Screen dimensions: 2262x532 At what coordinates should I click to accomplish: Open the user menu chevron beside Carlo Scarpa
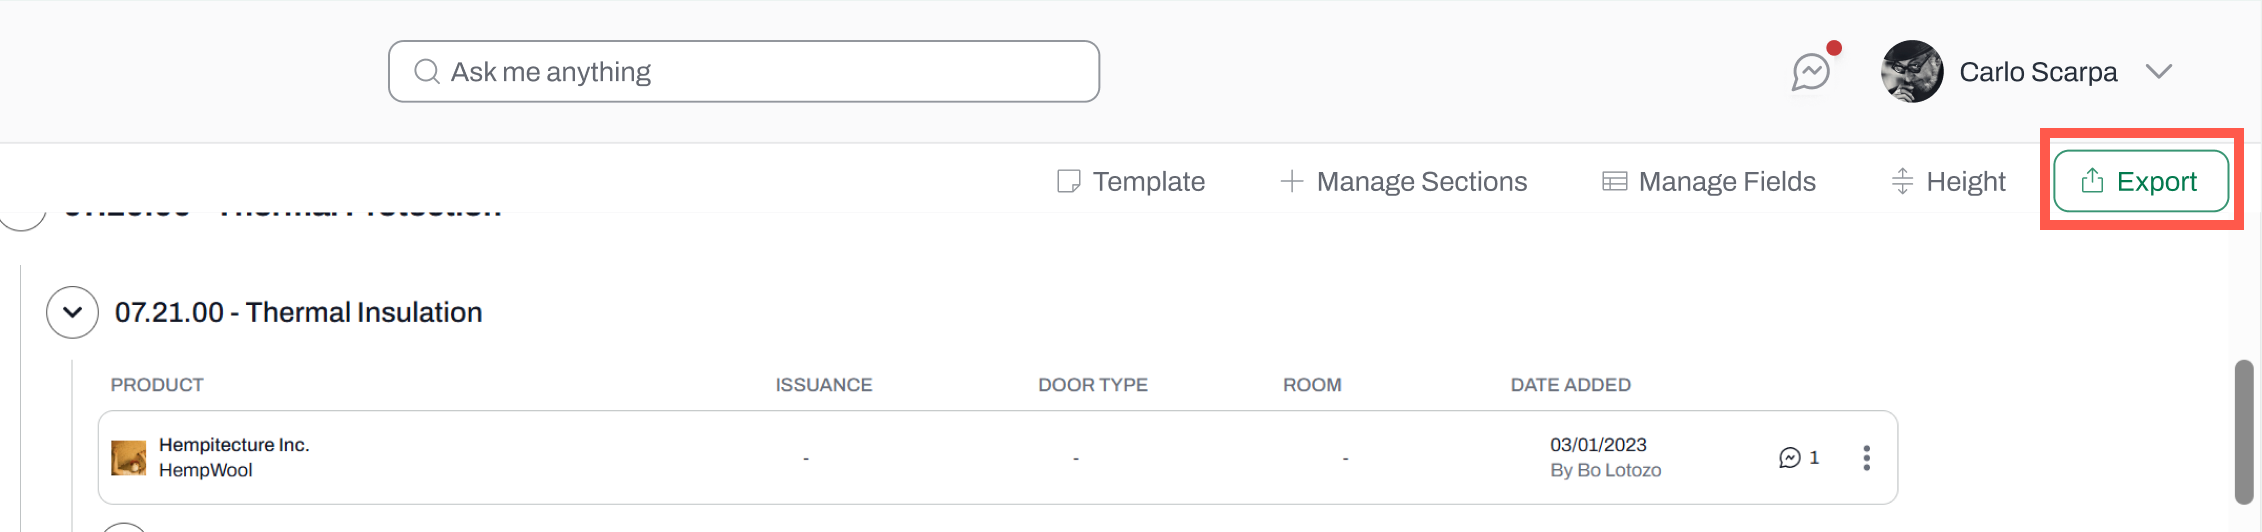point(2159,72)
